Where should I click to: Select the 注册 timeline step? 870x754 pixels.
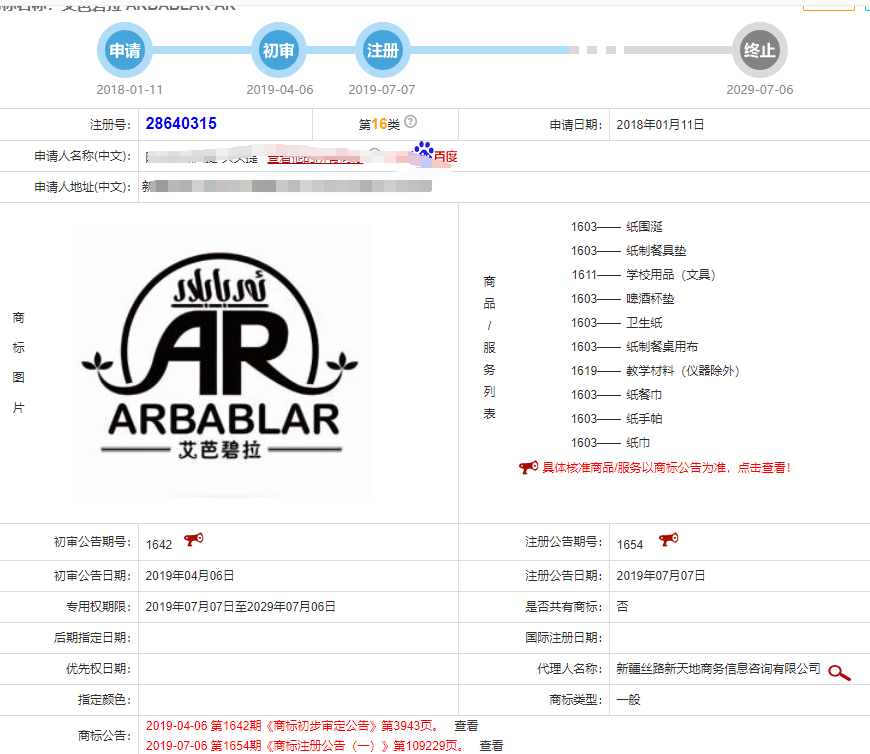tap(383, 50)
